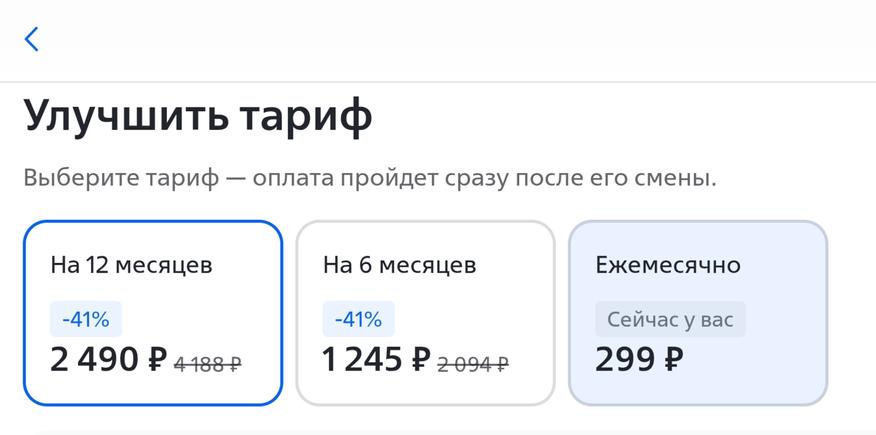Select the 12-month tariff card

coord(153,312)
